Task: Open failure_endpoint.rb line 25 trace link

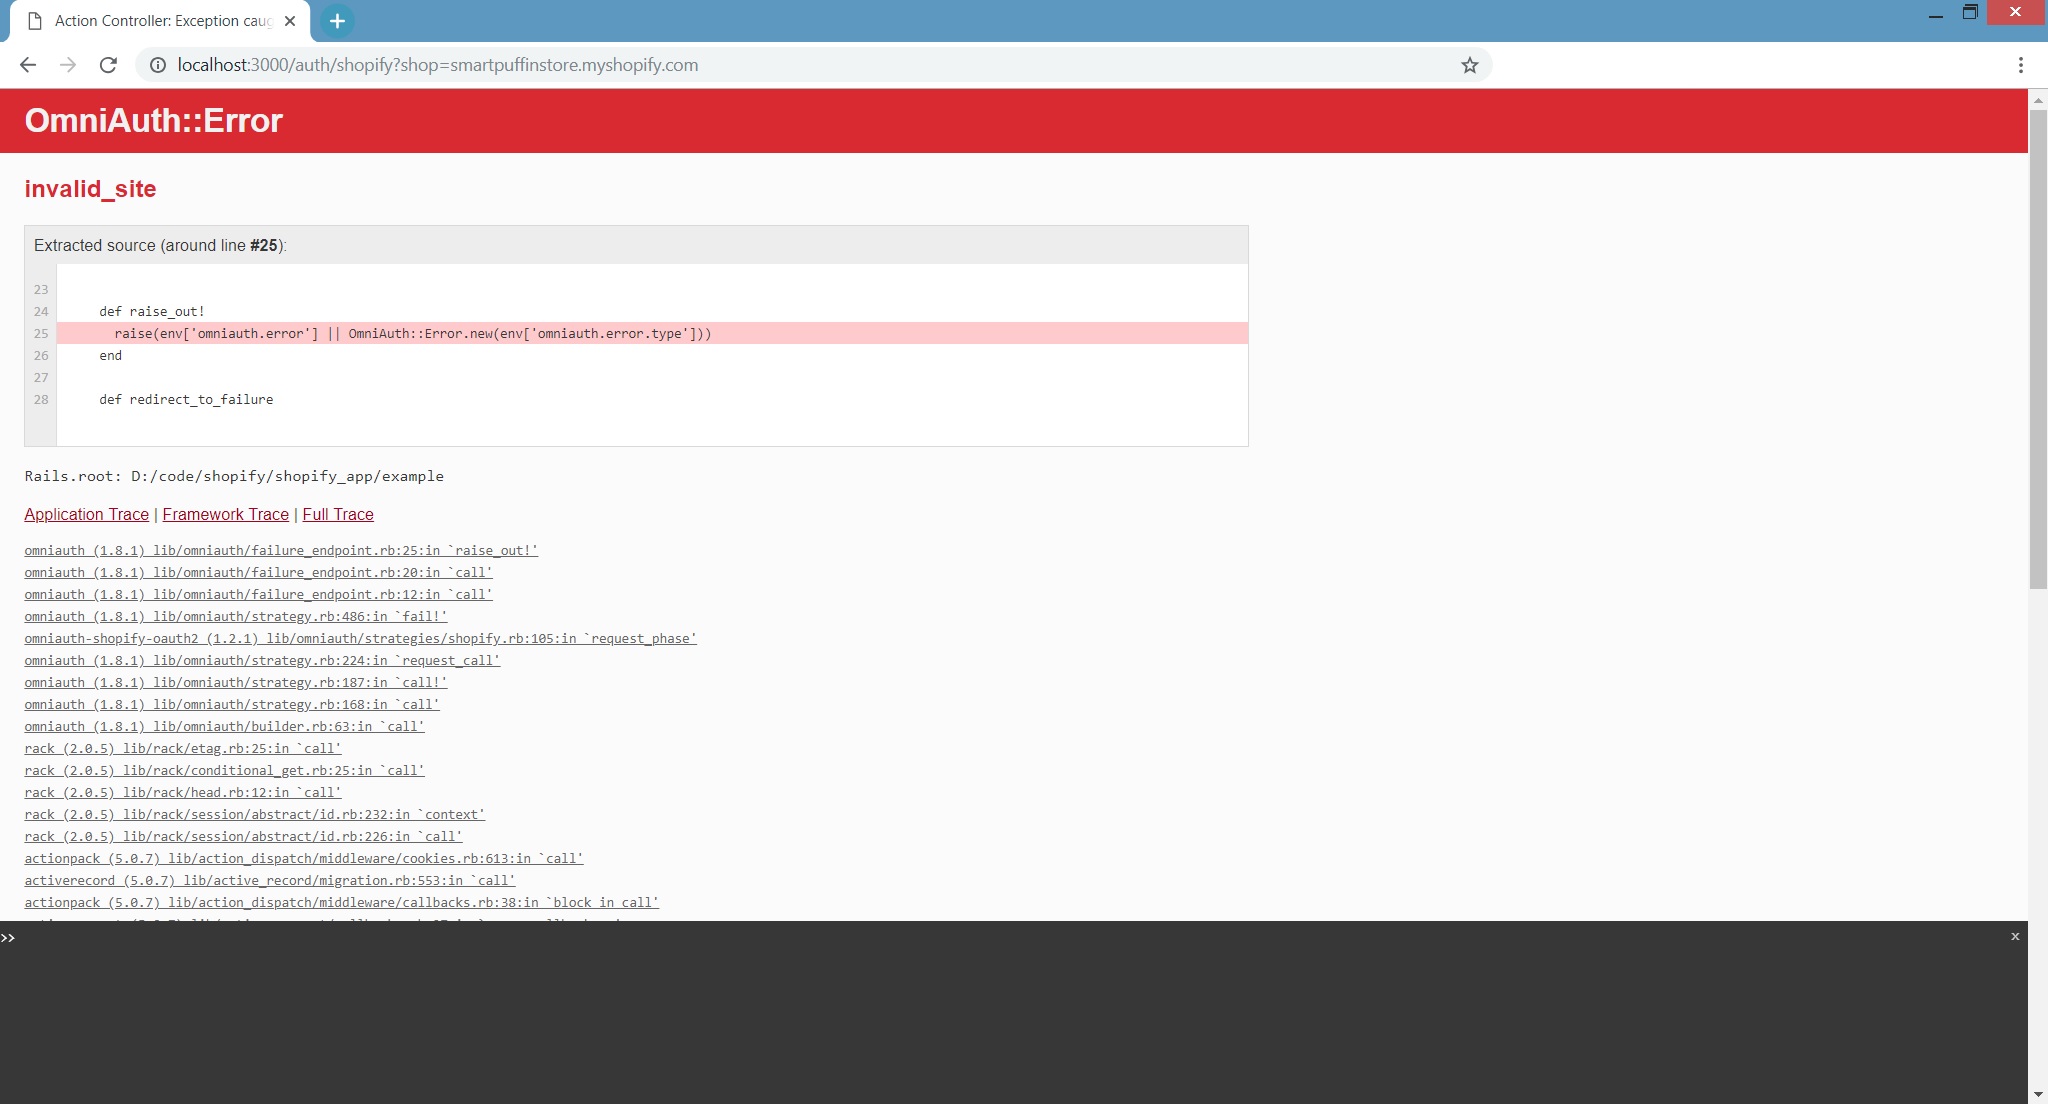Action: tap(280, 550)
